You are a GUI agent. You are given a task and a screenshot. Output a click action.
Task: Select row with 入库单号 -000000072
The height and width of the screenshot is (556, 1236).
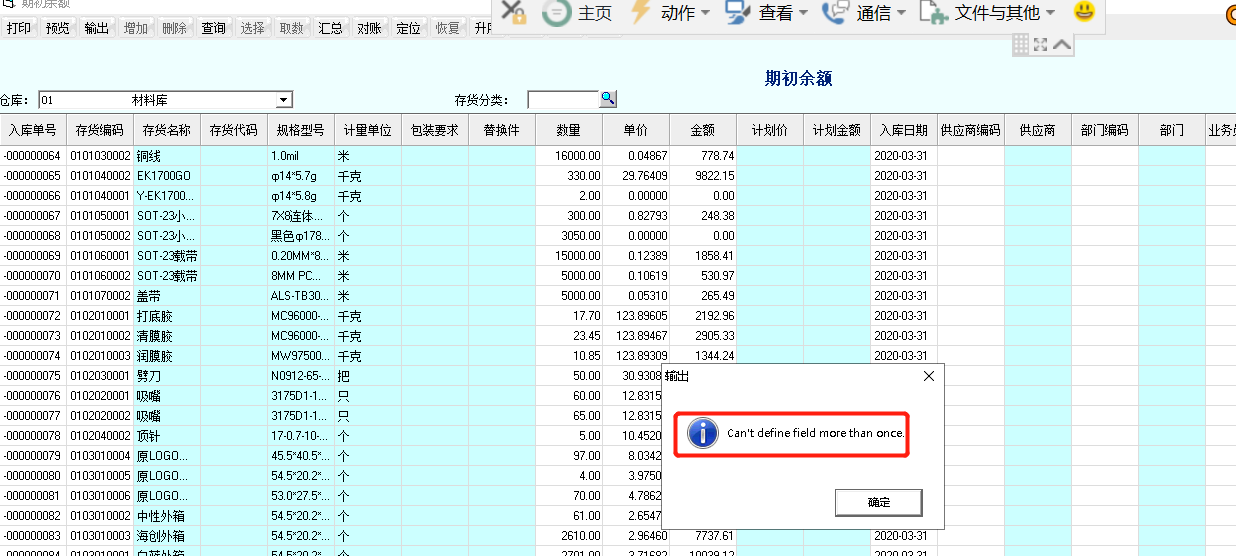click(x=33, y=316)
